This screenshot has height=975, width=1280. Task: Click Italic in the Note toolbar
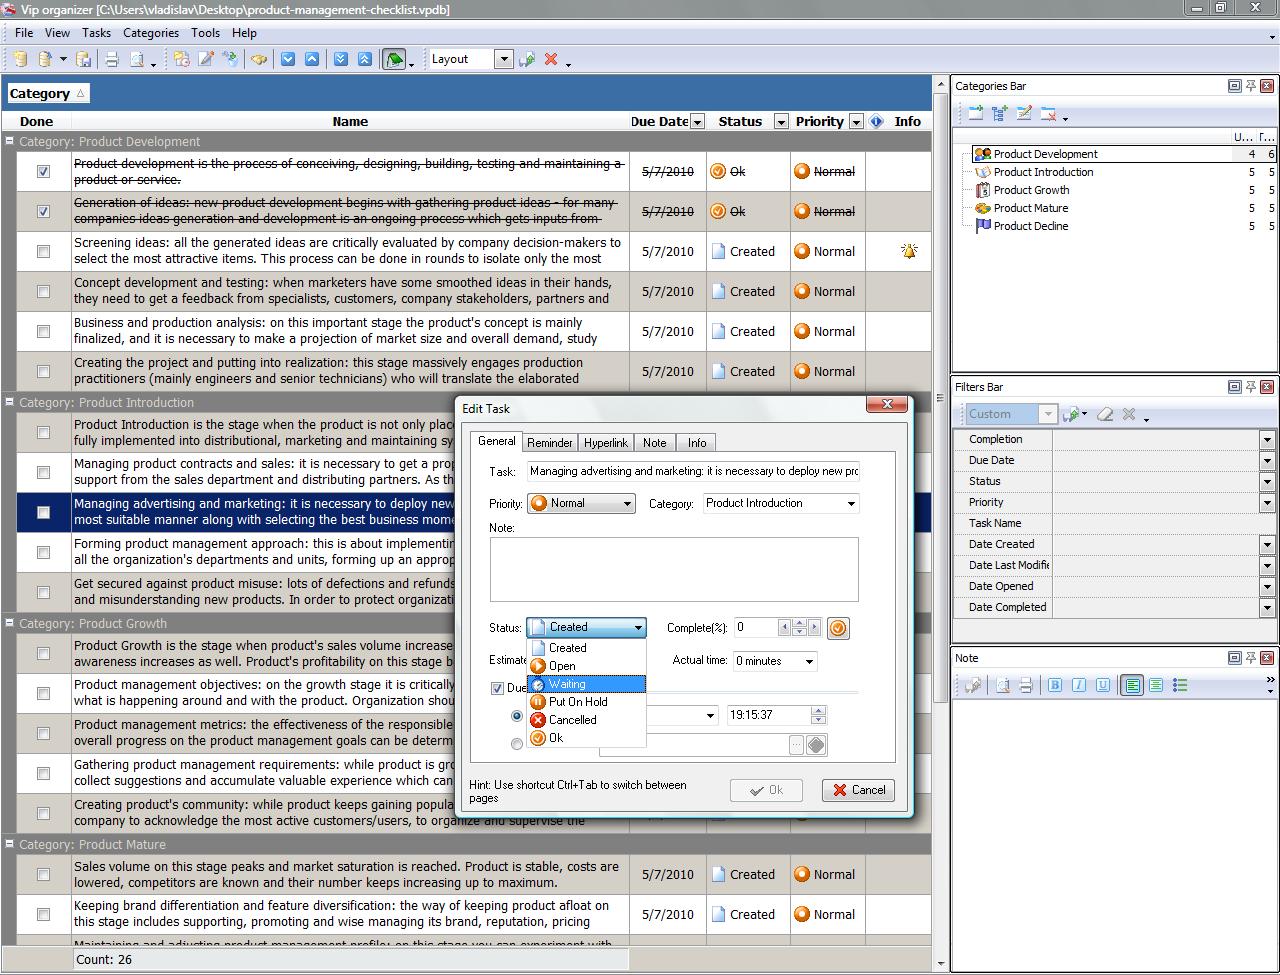pos(1079,685)
